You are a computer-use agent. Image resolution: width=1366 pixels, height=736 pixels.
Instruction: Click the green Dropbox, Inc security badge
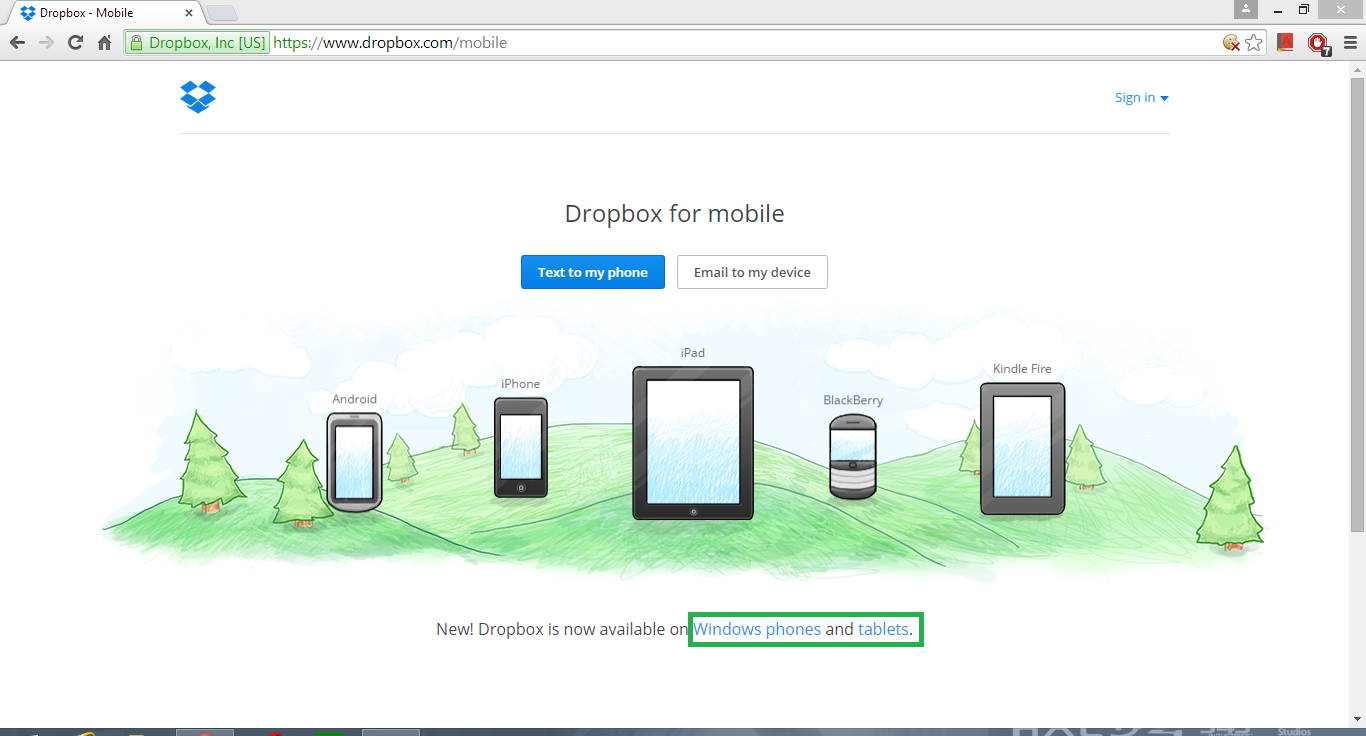[198, 43]
